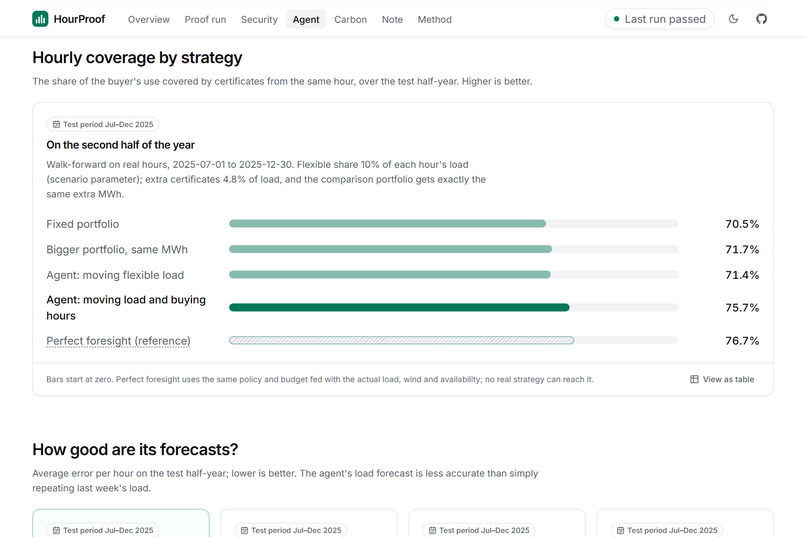The height and width of the screenshot is (537, 806).
Task: Click 'Agent: moving load and buying hours' label
Action: [x=126, y=308]
